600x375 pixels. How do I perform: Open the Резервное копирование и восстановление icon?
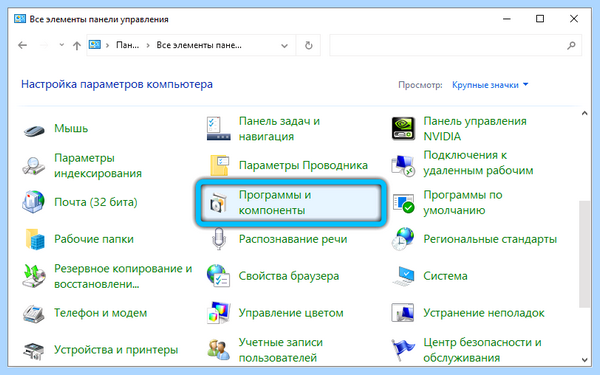[x=34, y=276]
